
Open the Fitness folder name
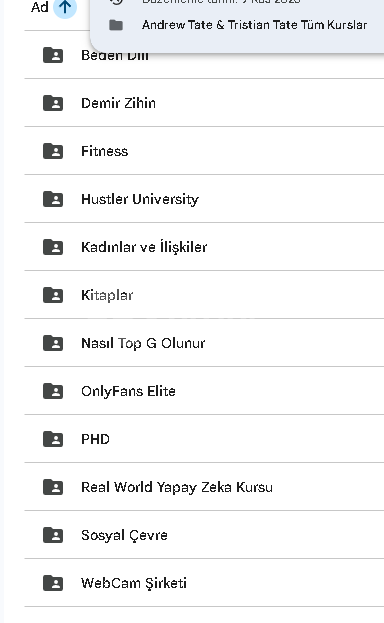(105, 151)
